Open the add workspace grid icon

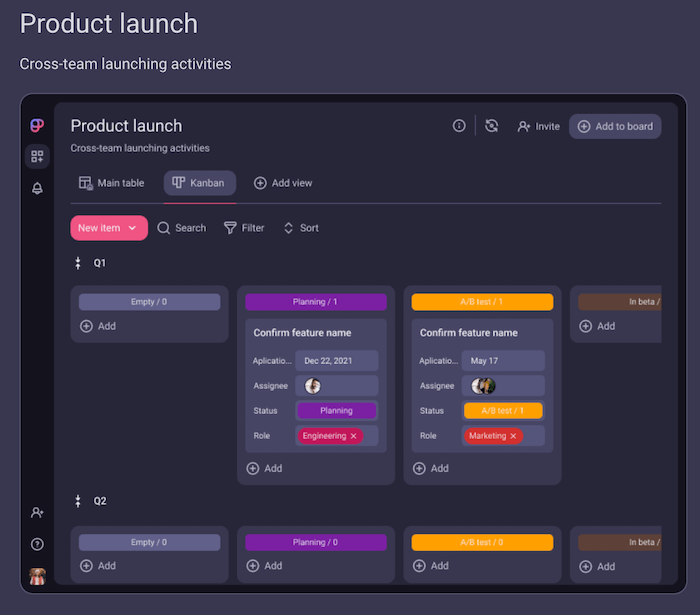pyautogui.click(x=37, y=156)
